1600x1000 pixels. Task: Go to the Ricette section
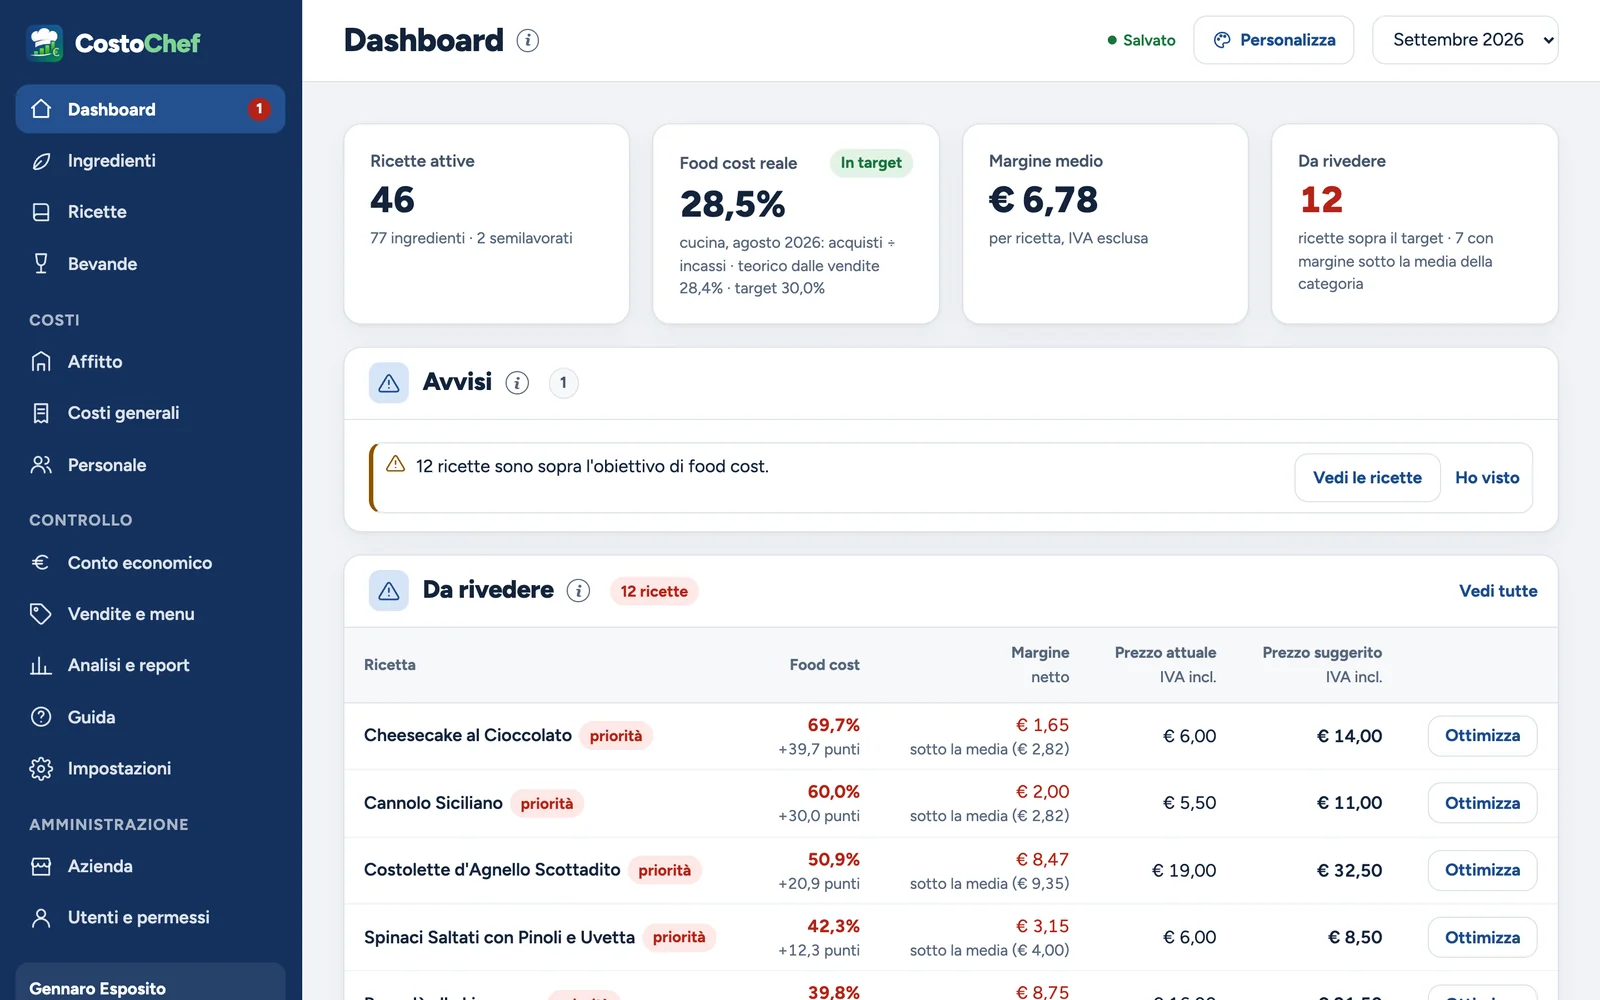(x=150, y=212)
